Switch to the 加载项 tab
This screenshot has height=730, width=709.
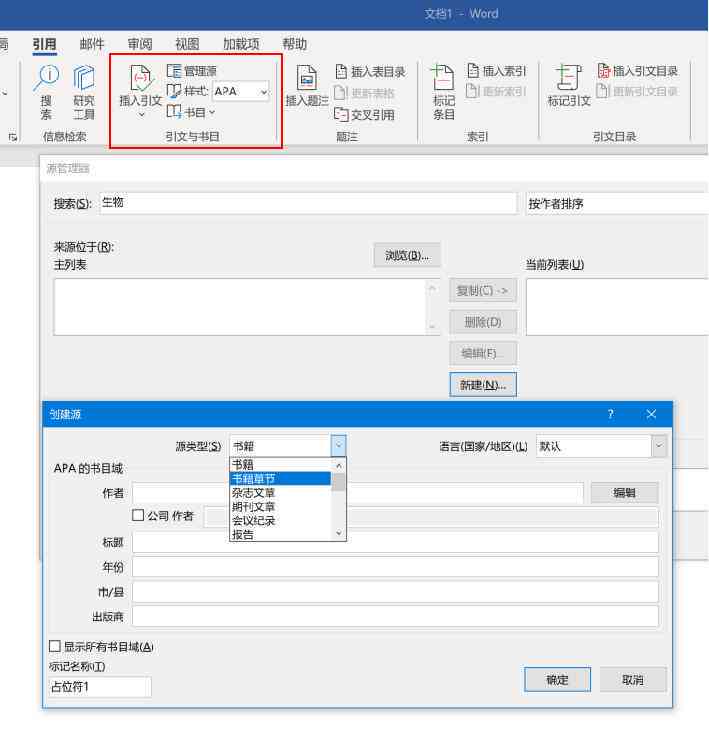(x=241, y=44)
